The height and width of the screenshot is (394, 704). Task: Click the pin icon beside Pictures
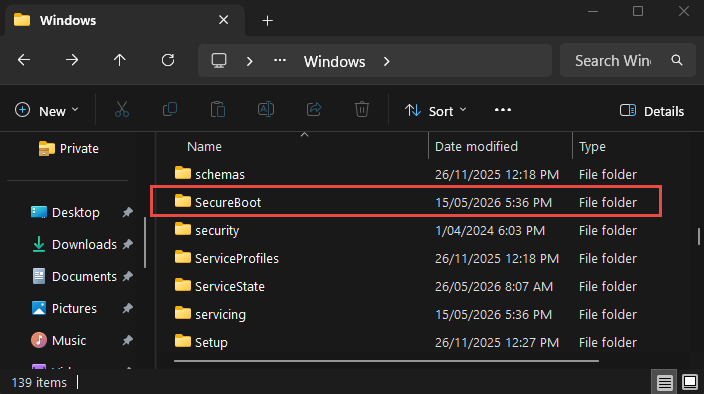click(x=128, y=309)
